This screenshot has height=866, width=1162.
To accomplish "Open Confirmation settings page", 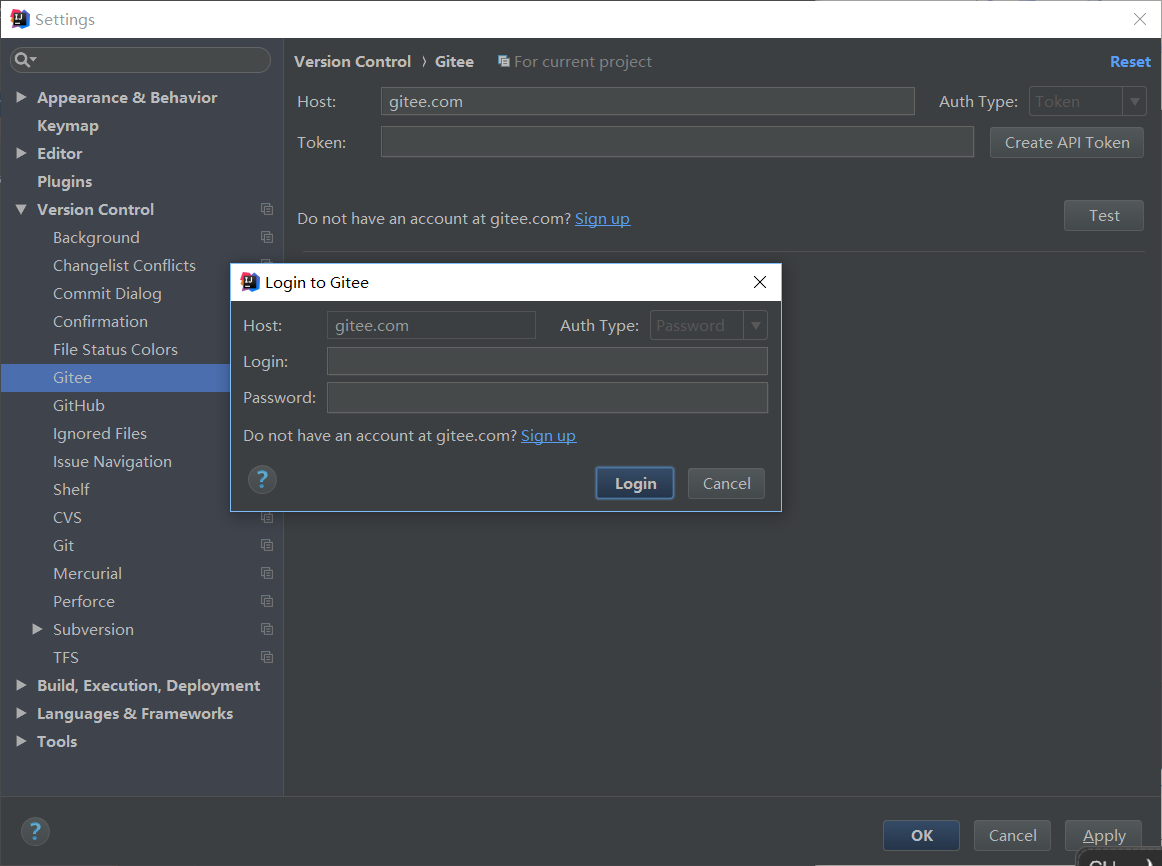I will coord(100,322).
